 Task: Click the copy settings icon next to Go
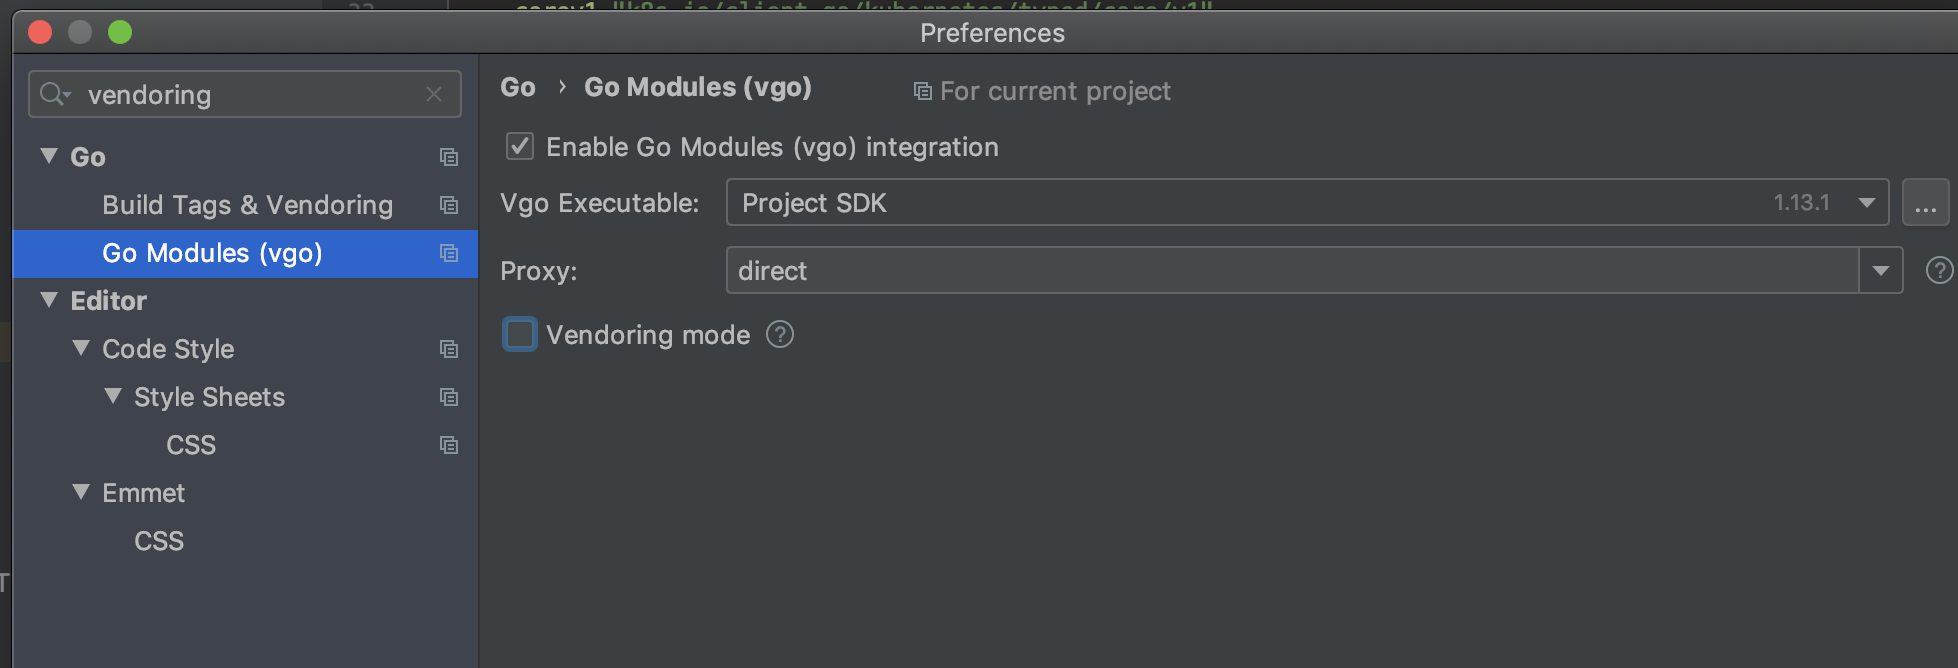pos(448,157)
